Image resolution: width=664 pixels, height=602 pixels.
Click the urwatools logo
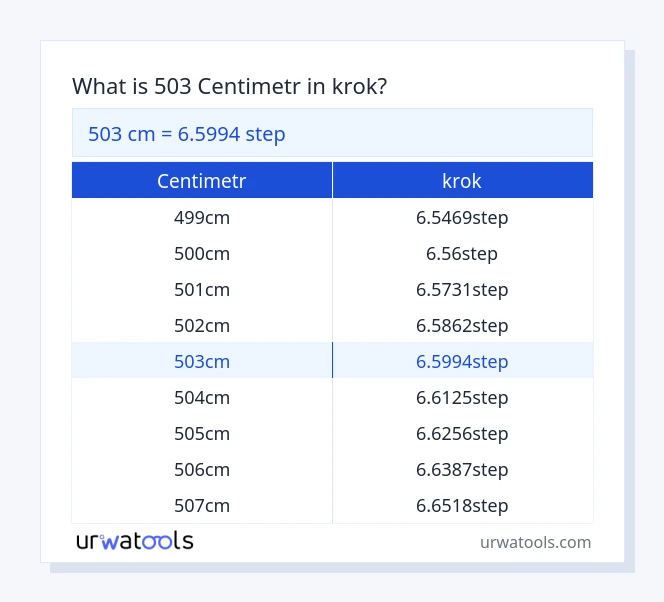point(134,541)
